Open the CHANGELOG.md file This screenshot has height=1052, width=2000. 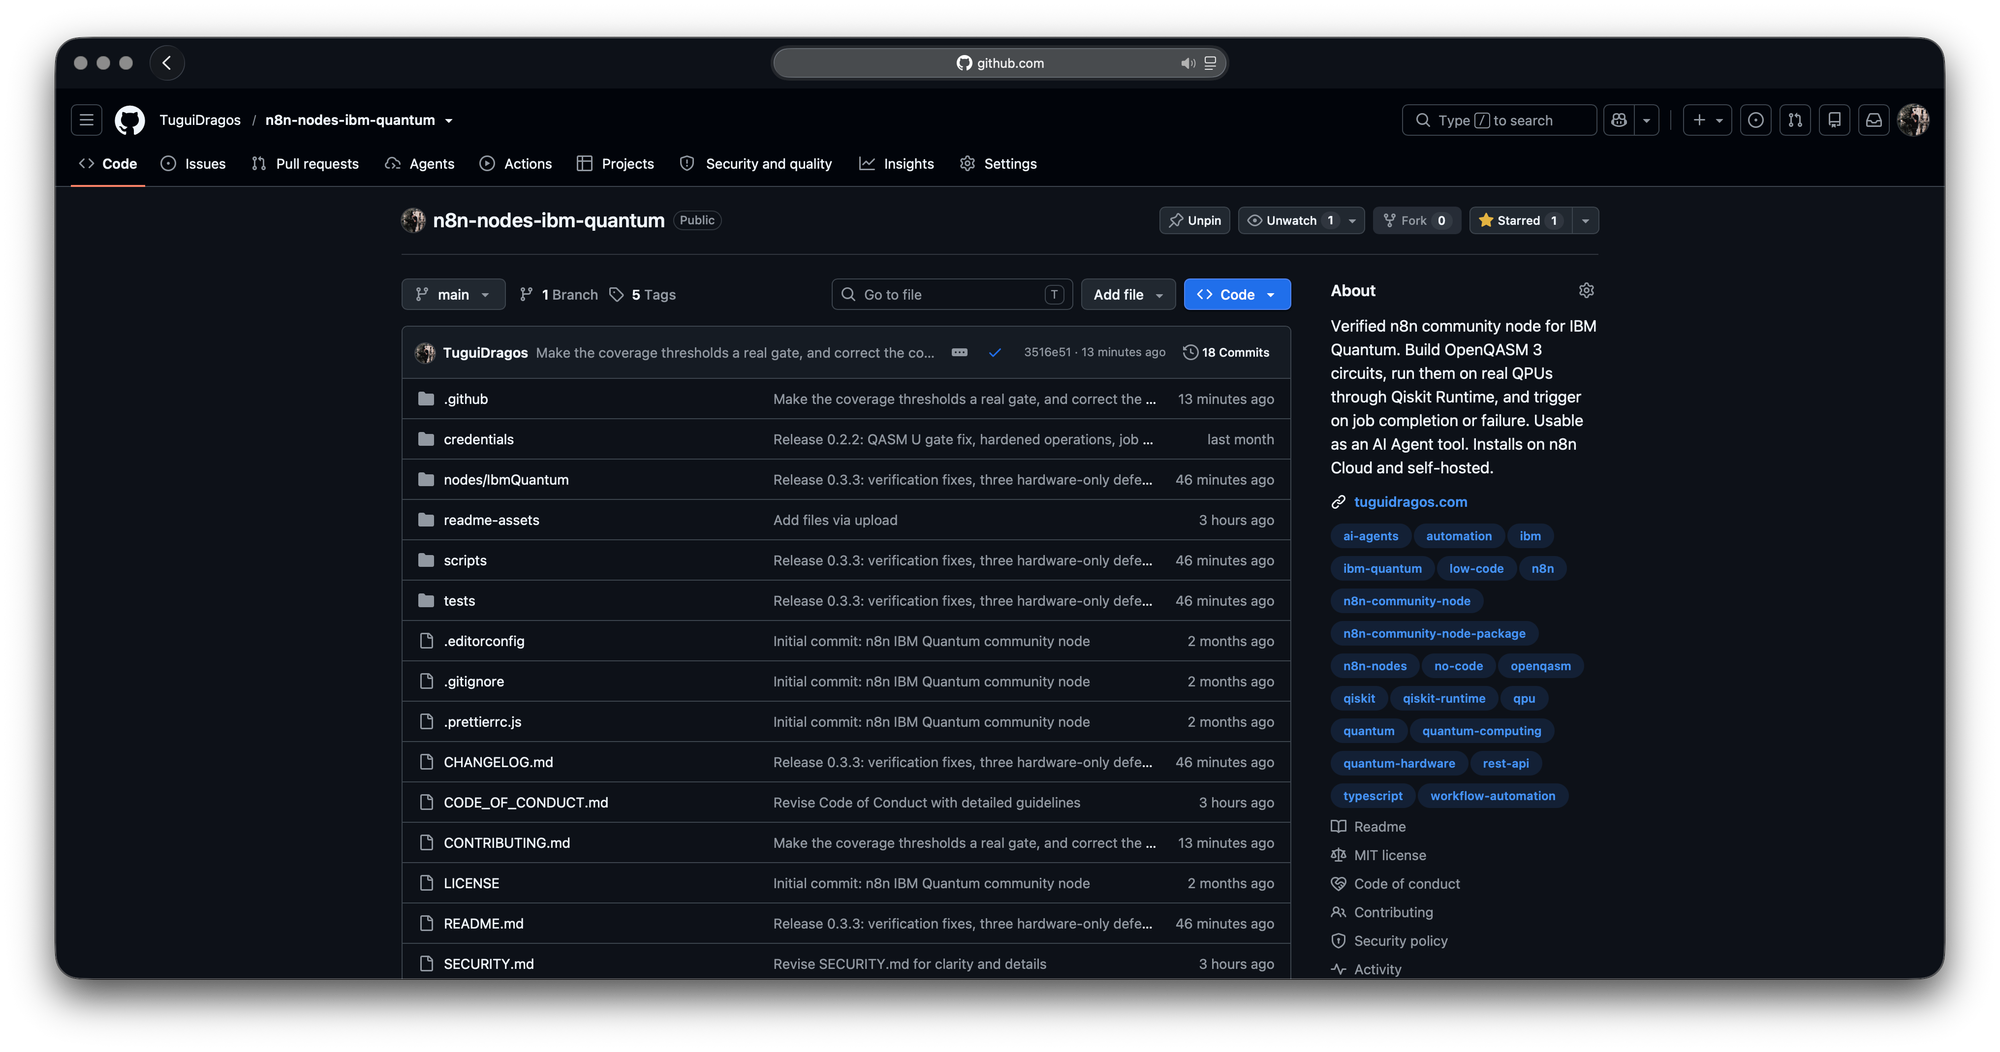(x=498, y=762)
